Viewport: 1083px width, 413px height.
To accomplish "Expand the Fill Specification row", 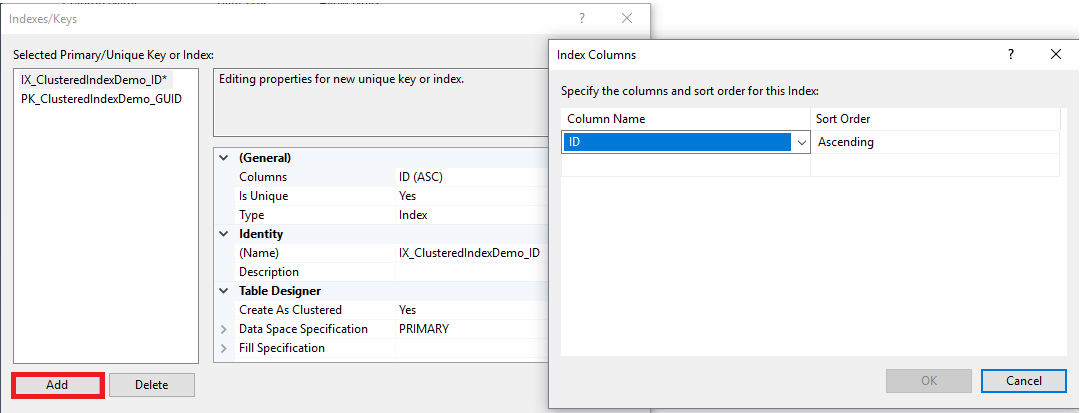I will pyautogui.click(x=223, y=348).
